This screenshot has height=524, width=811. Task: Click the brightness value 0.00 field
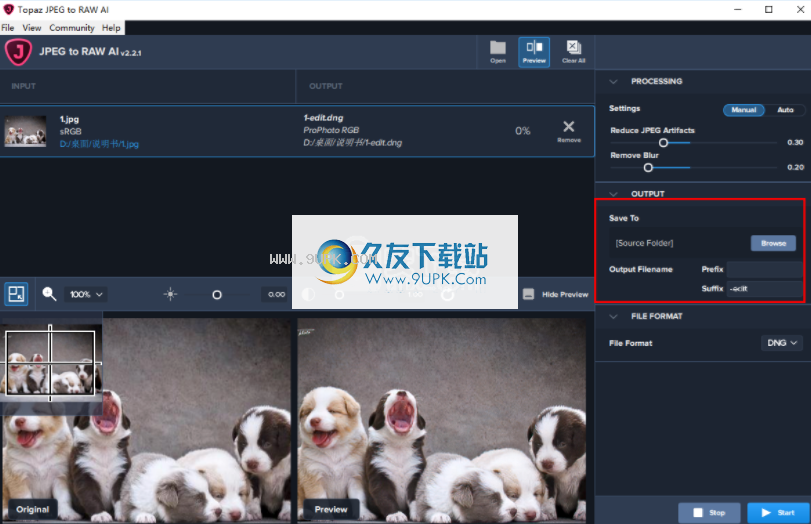click(276, 294)
